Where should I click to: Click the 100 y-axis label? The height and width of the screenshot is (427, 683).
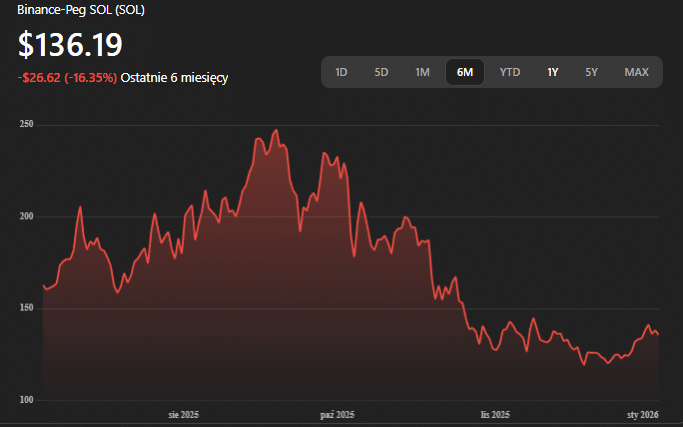point(26,400)
